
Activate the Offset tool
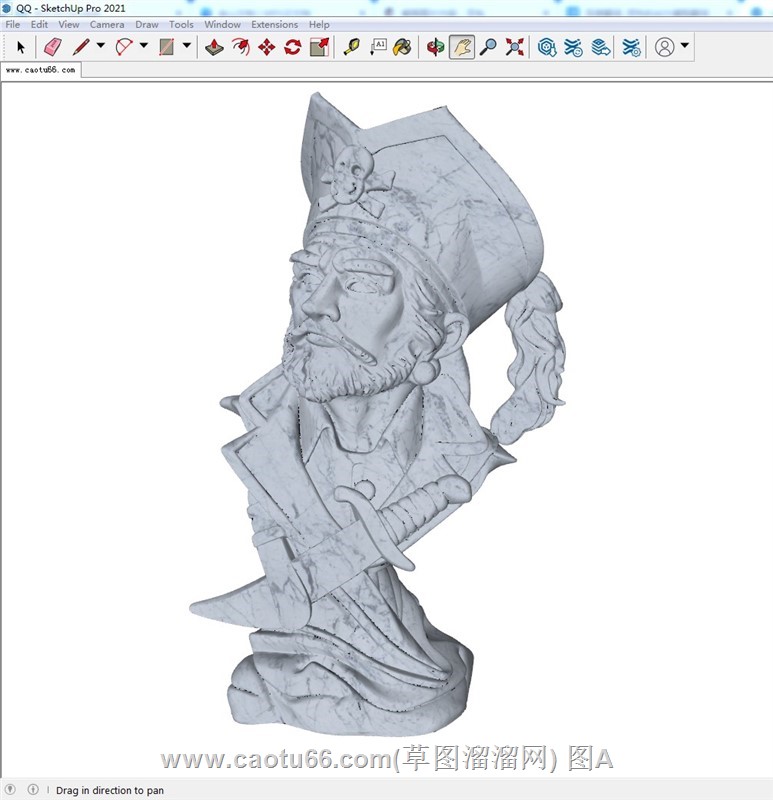[241, 47]
